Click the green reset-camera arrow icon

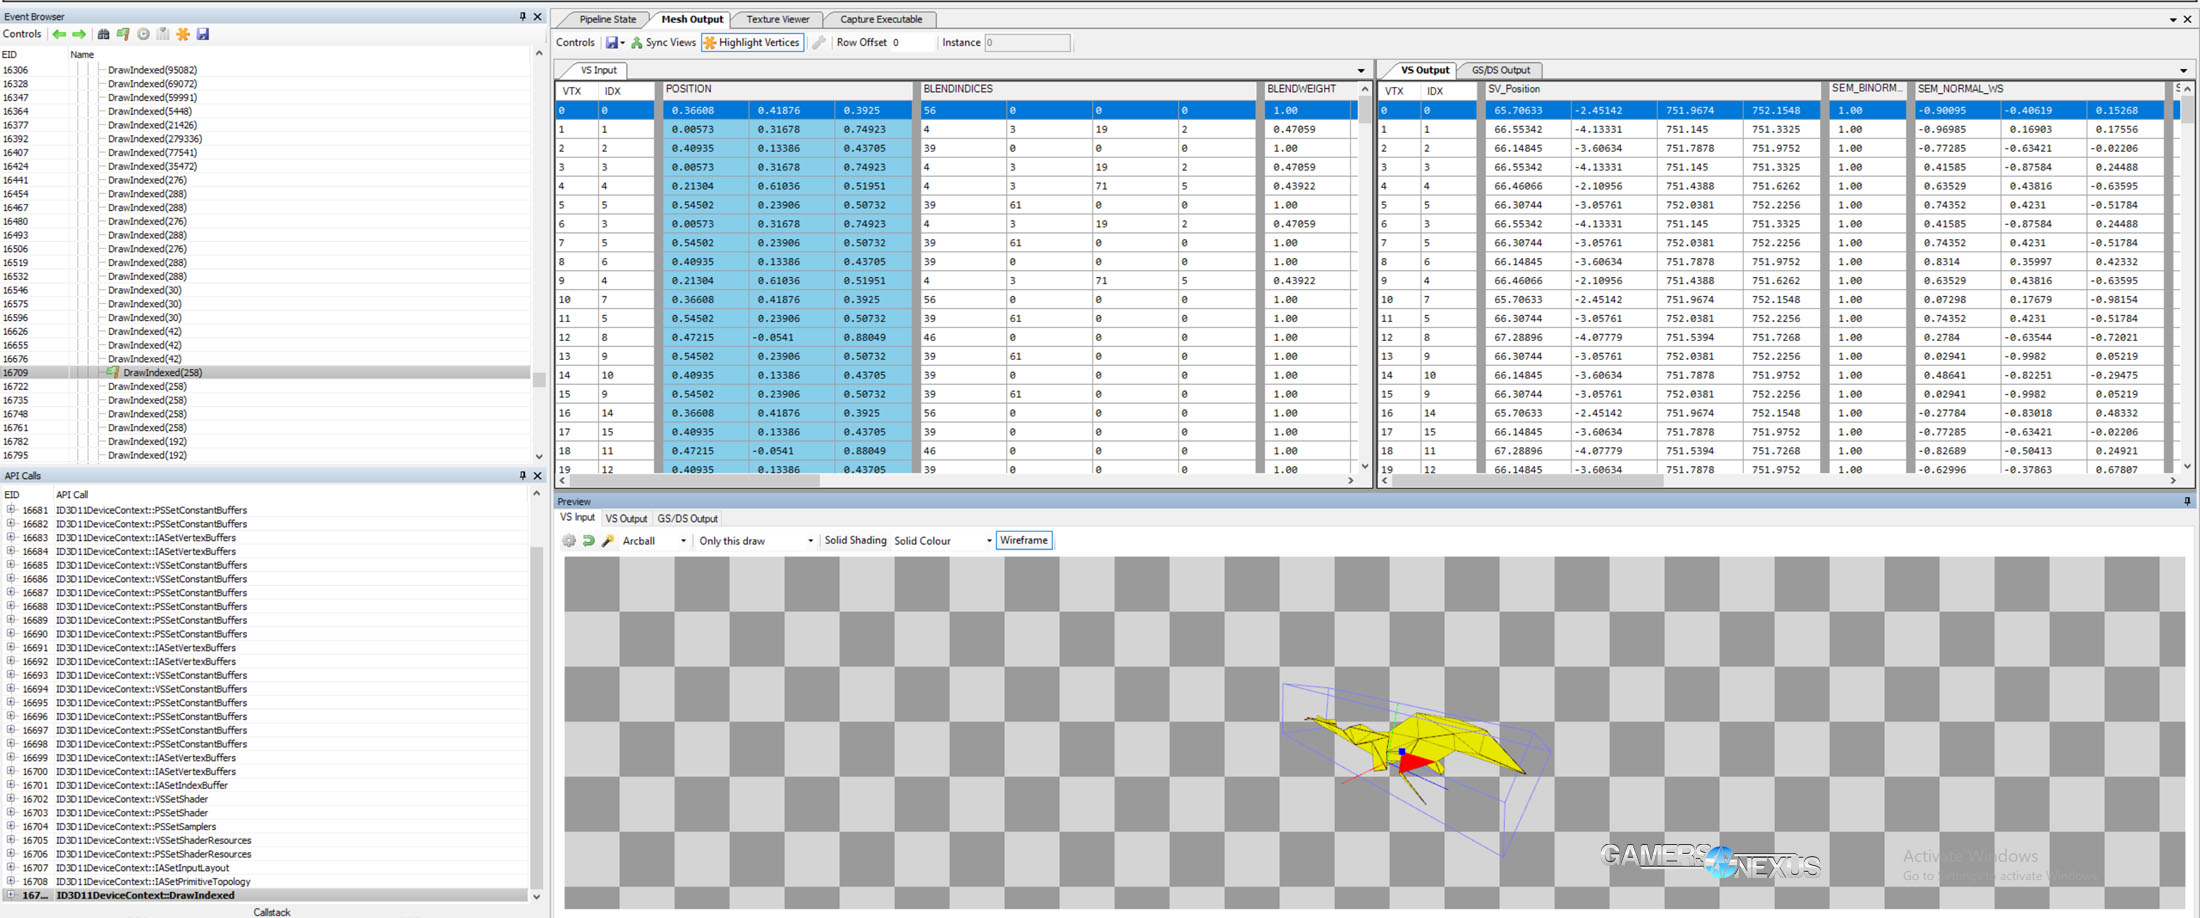588,540
